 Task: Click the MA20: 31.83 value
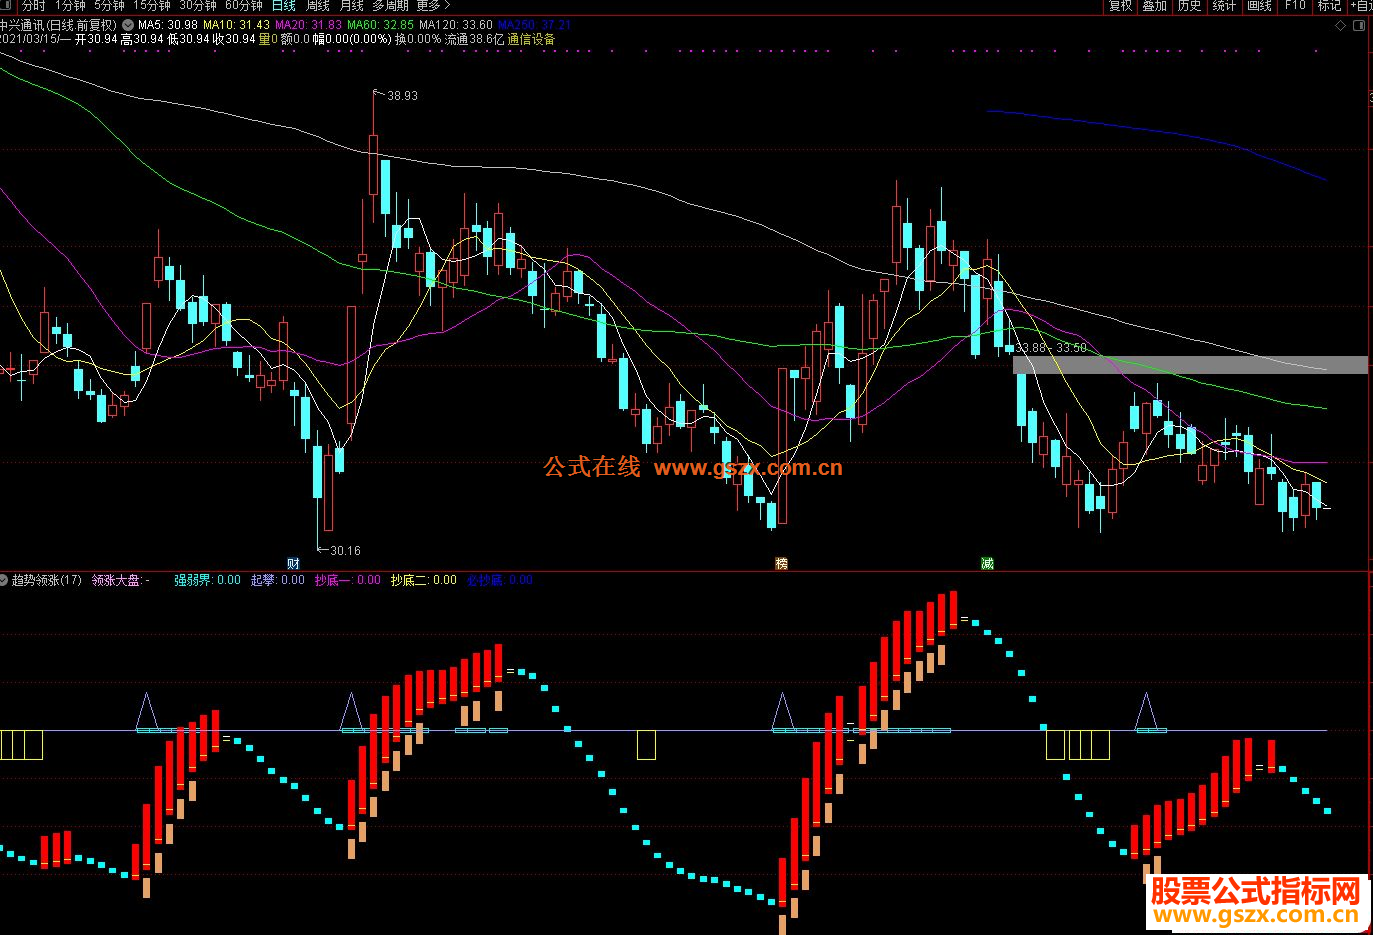tap(308, 25)
